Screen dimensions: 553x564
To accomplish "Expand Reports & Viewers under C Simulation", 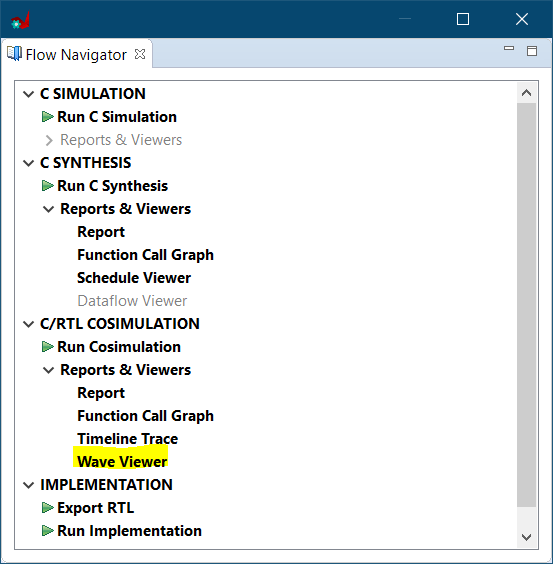I will click(x=49, y=140).
